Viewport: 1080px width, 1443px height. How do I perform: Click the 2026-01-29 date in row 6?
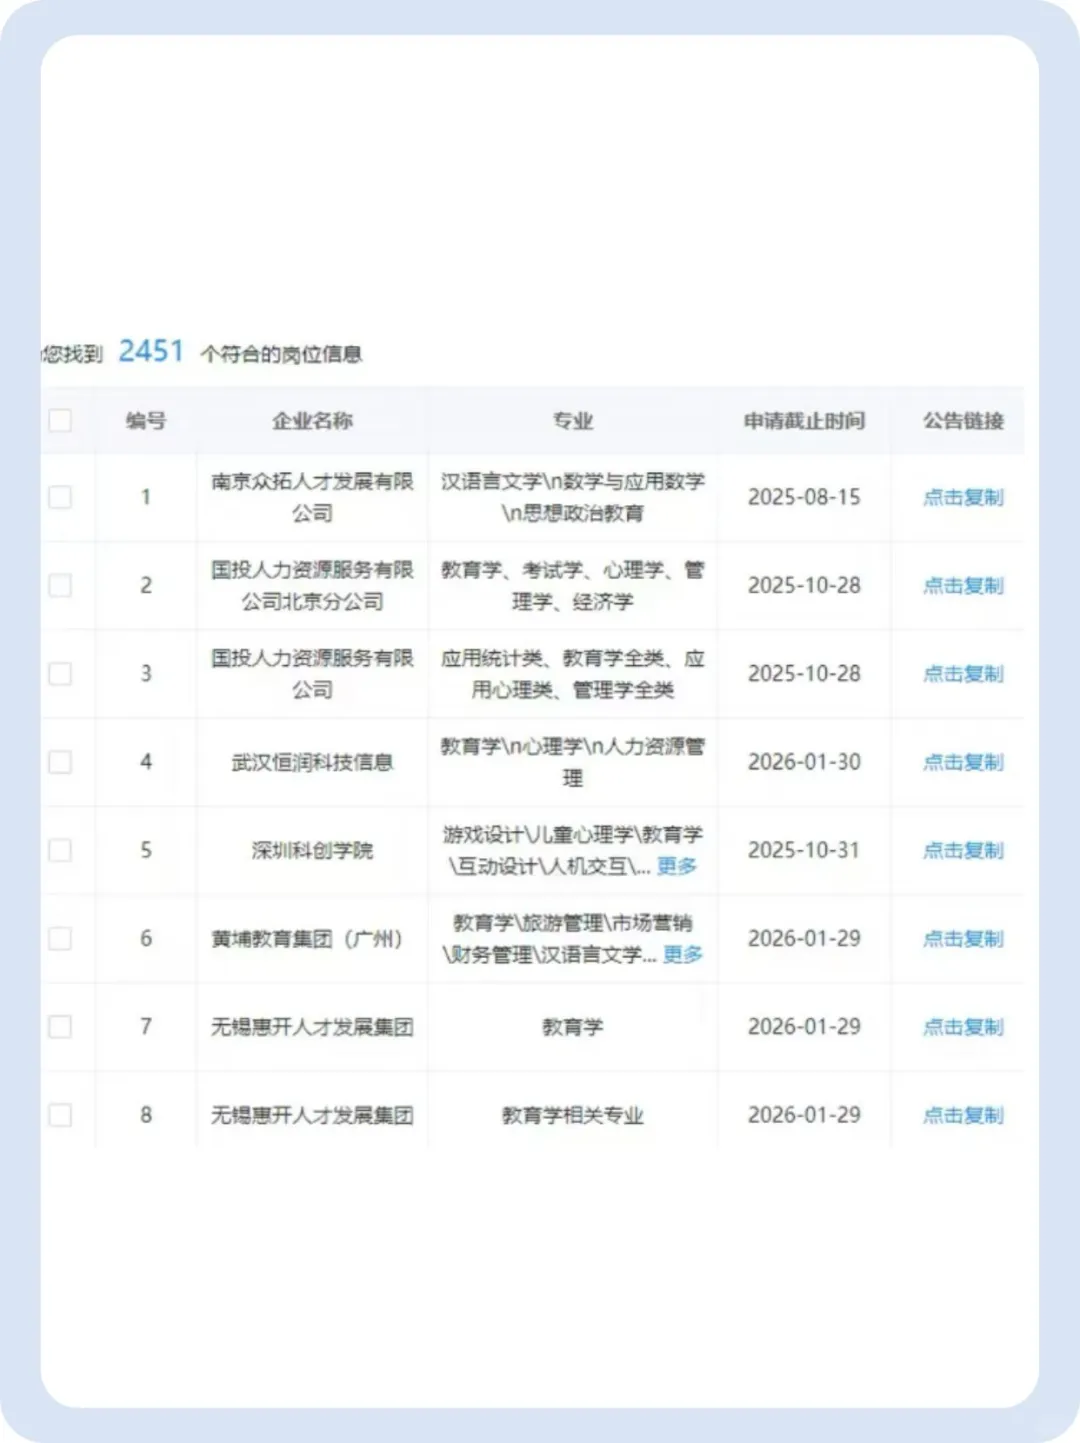[x=804, y=938]
